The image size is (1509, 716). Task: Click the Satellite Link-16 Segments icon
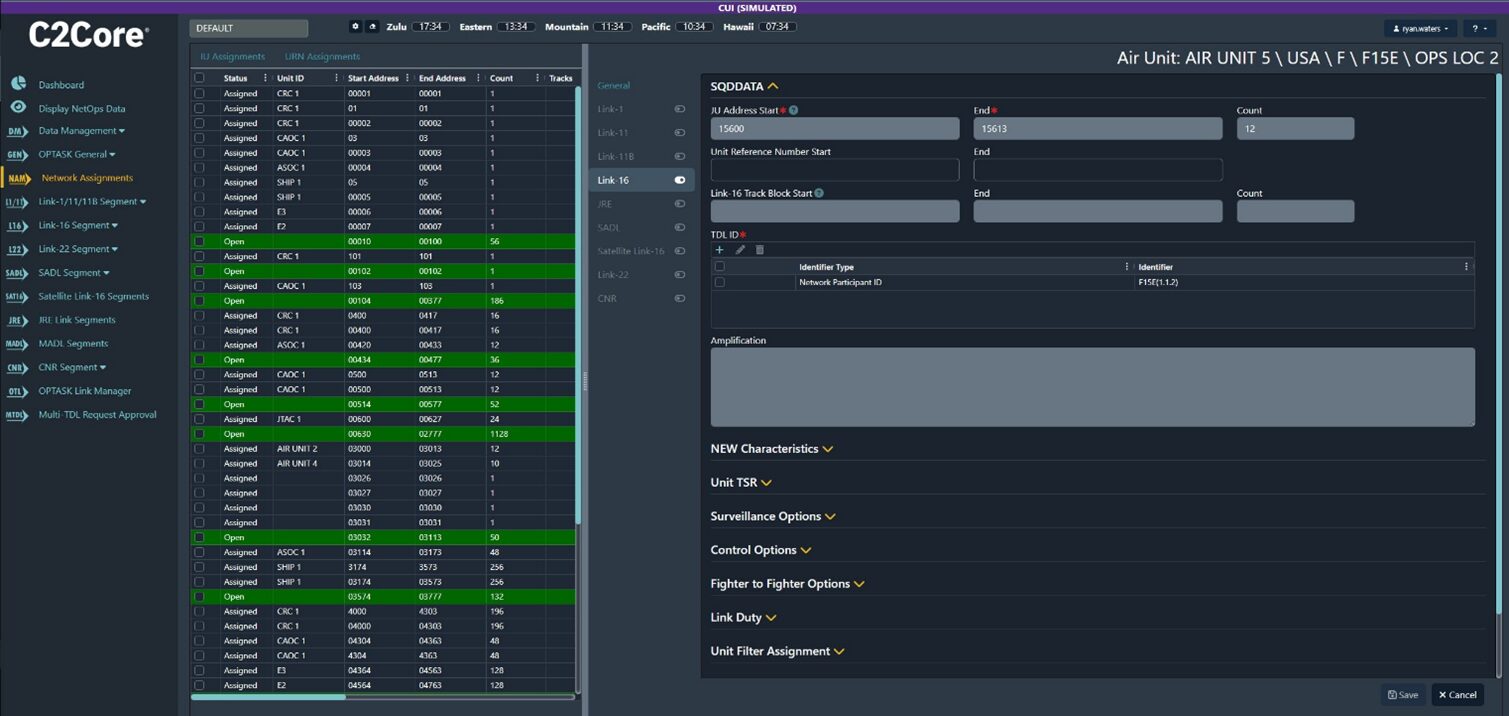[x=17, y=297]
